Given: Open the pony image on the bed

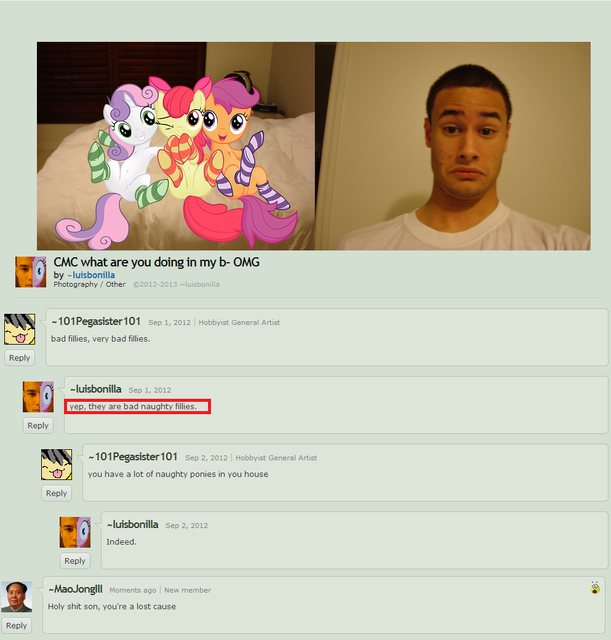Looking at the screenshot, I should tap(176, 146).
